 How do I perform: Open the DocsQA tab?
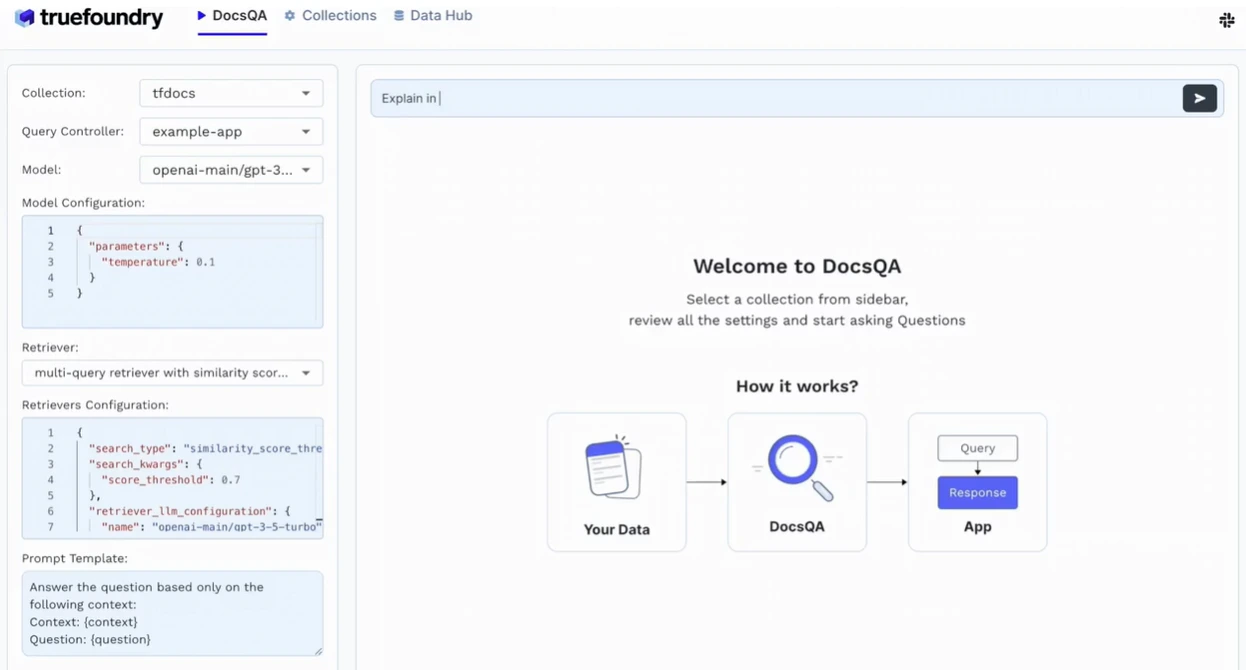point(232,16)
